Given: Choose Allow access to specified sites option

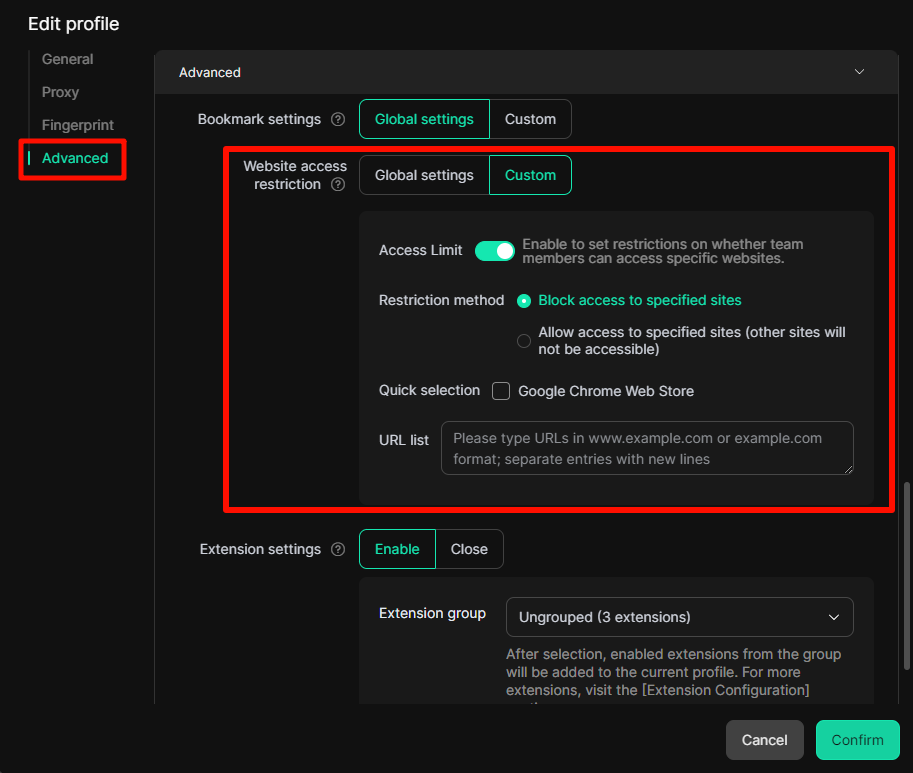Looking at the screenshot, I should point(524,341).
